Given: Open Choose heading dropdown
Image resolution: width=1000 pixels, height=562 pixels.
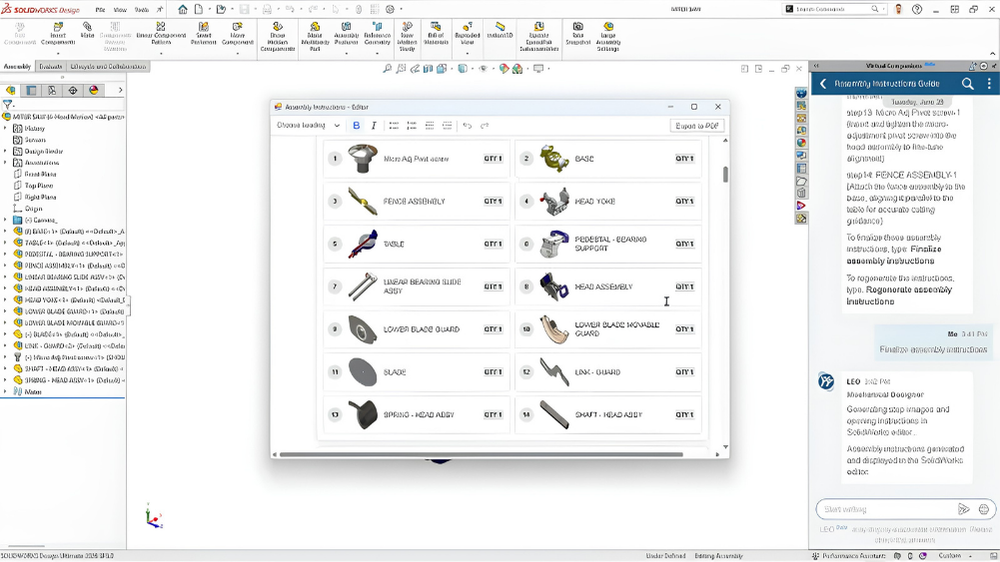Looking at the screenshot, I should [308, 126].
